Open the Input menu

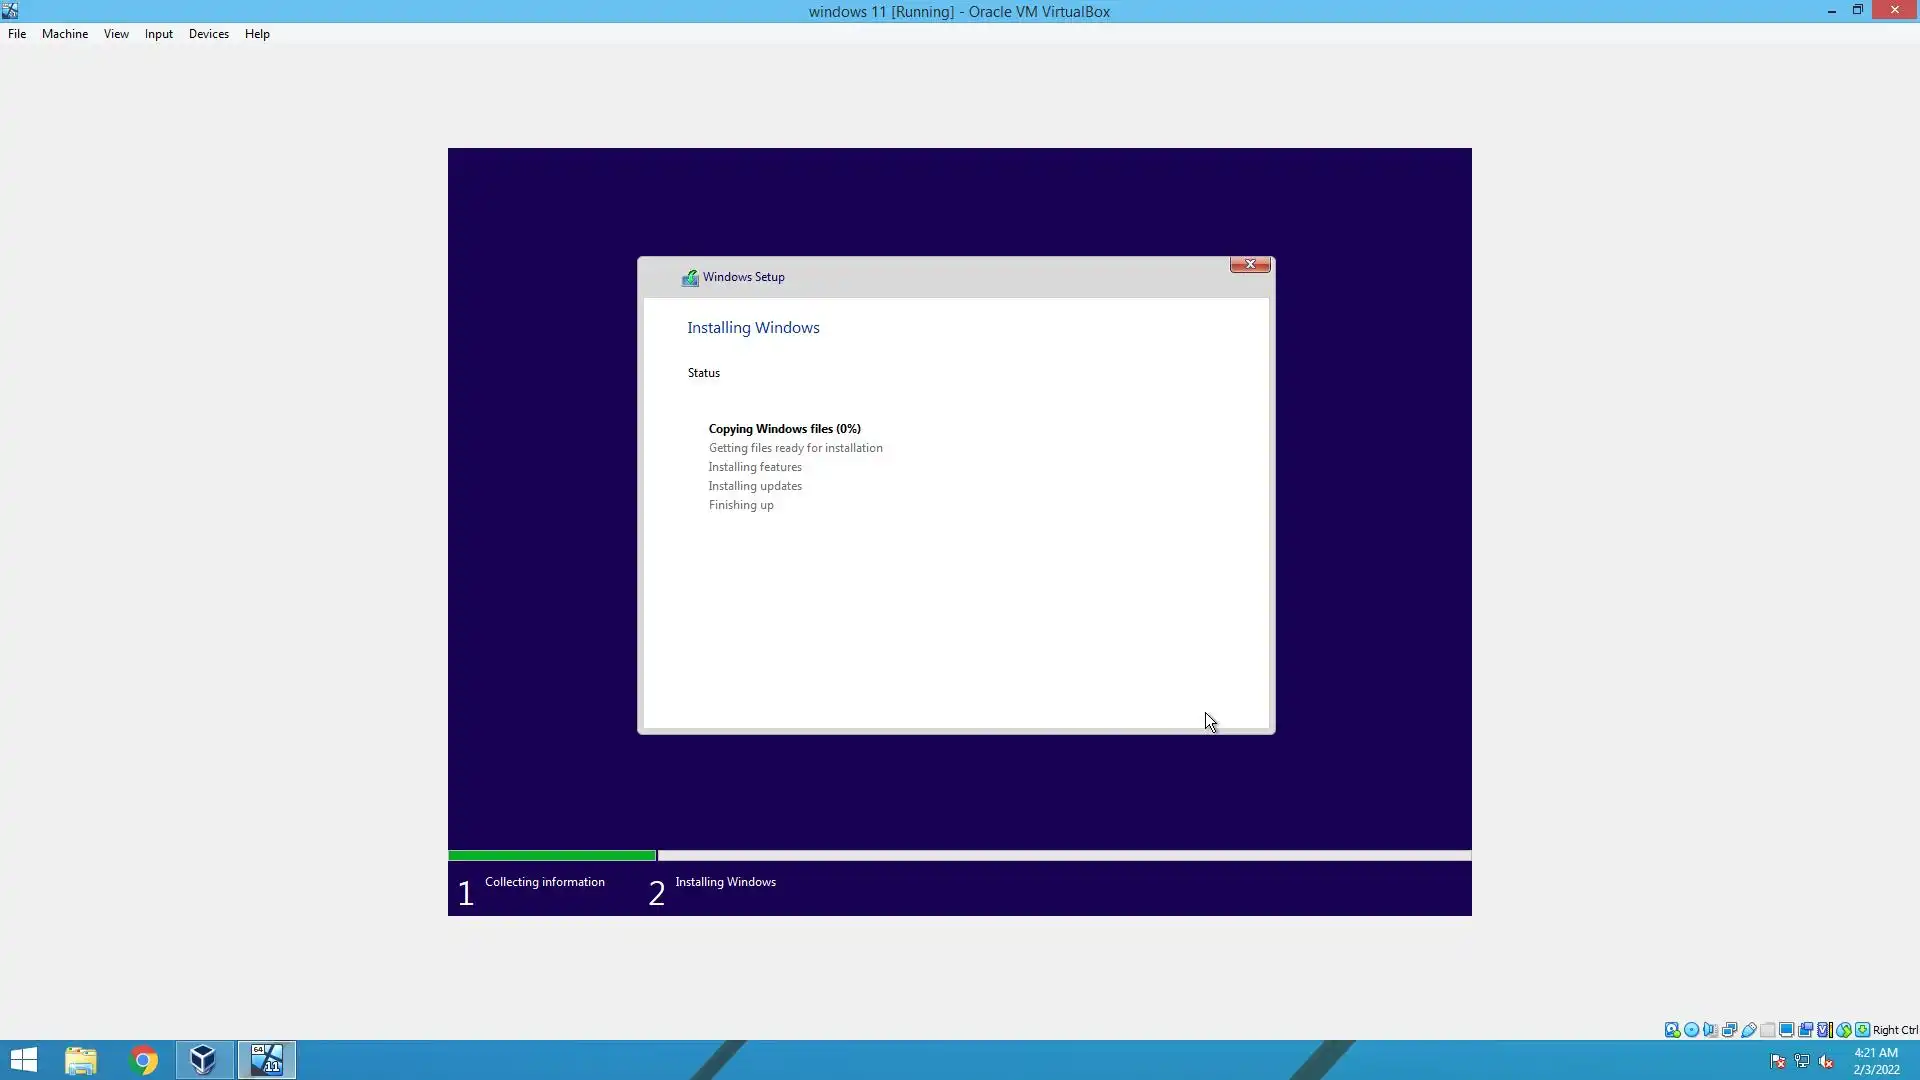click(158, 34)
